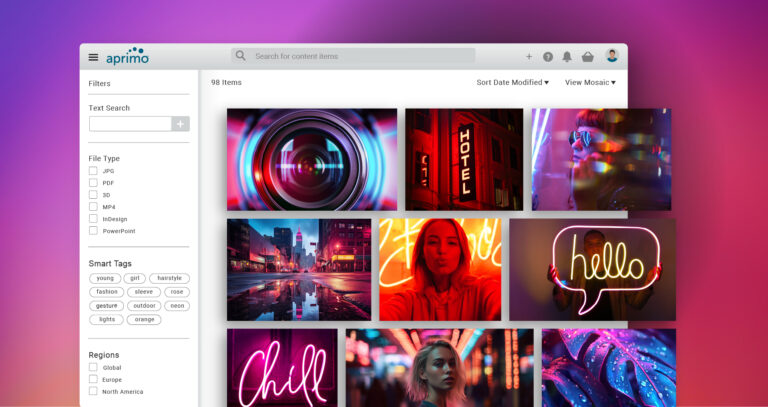This screenshot has width=768, height=407.
Task: Open the Sort Date Modified dropdown
Action: pos(512,82)
